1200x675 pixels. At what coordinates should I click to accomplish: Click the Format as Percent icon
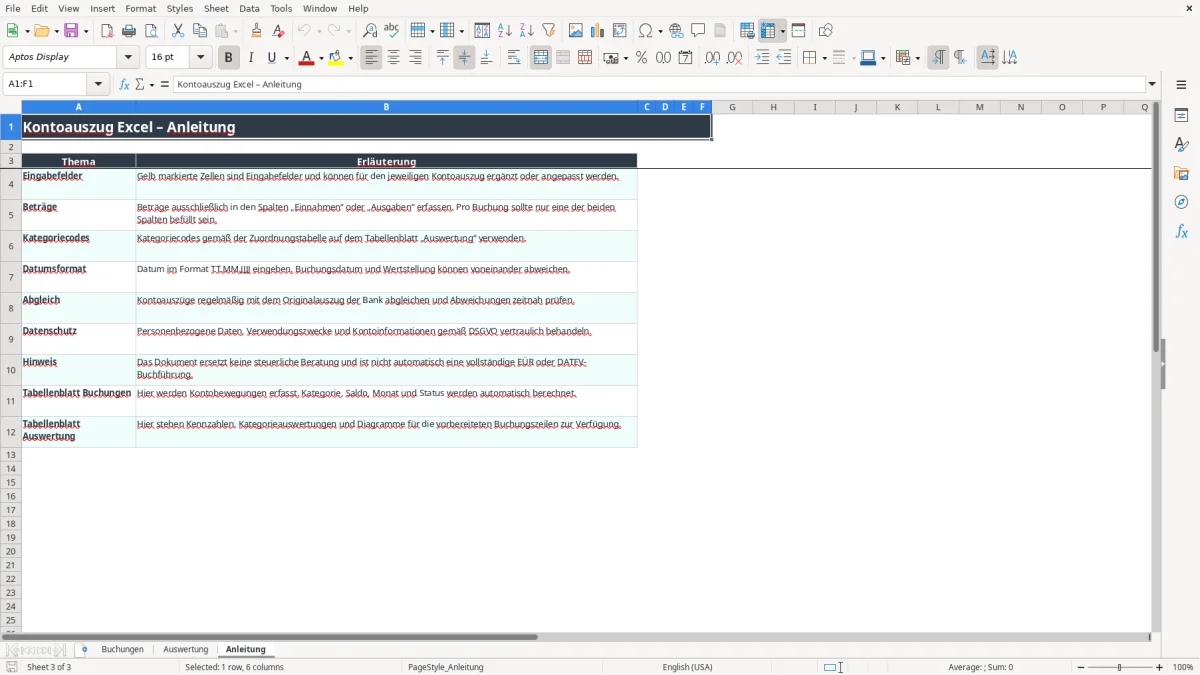pos(641,58)
